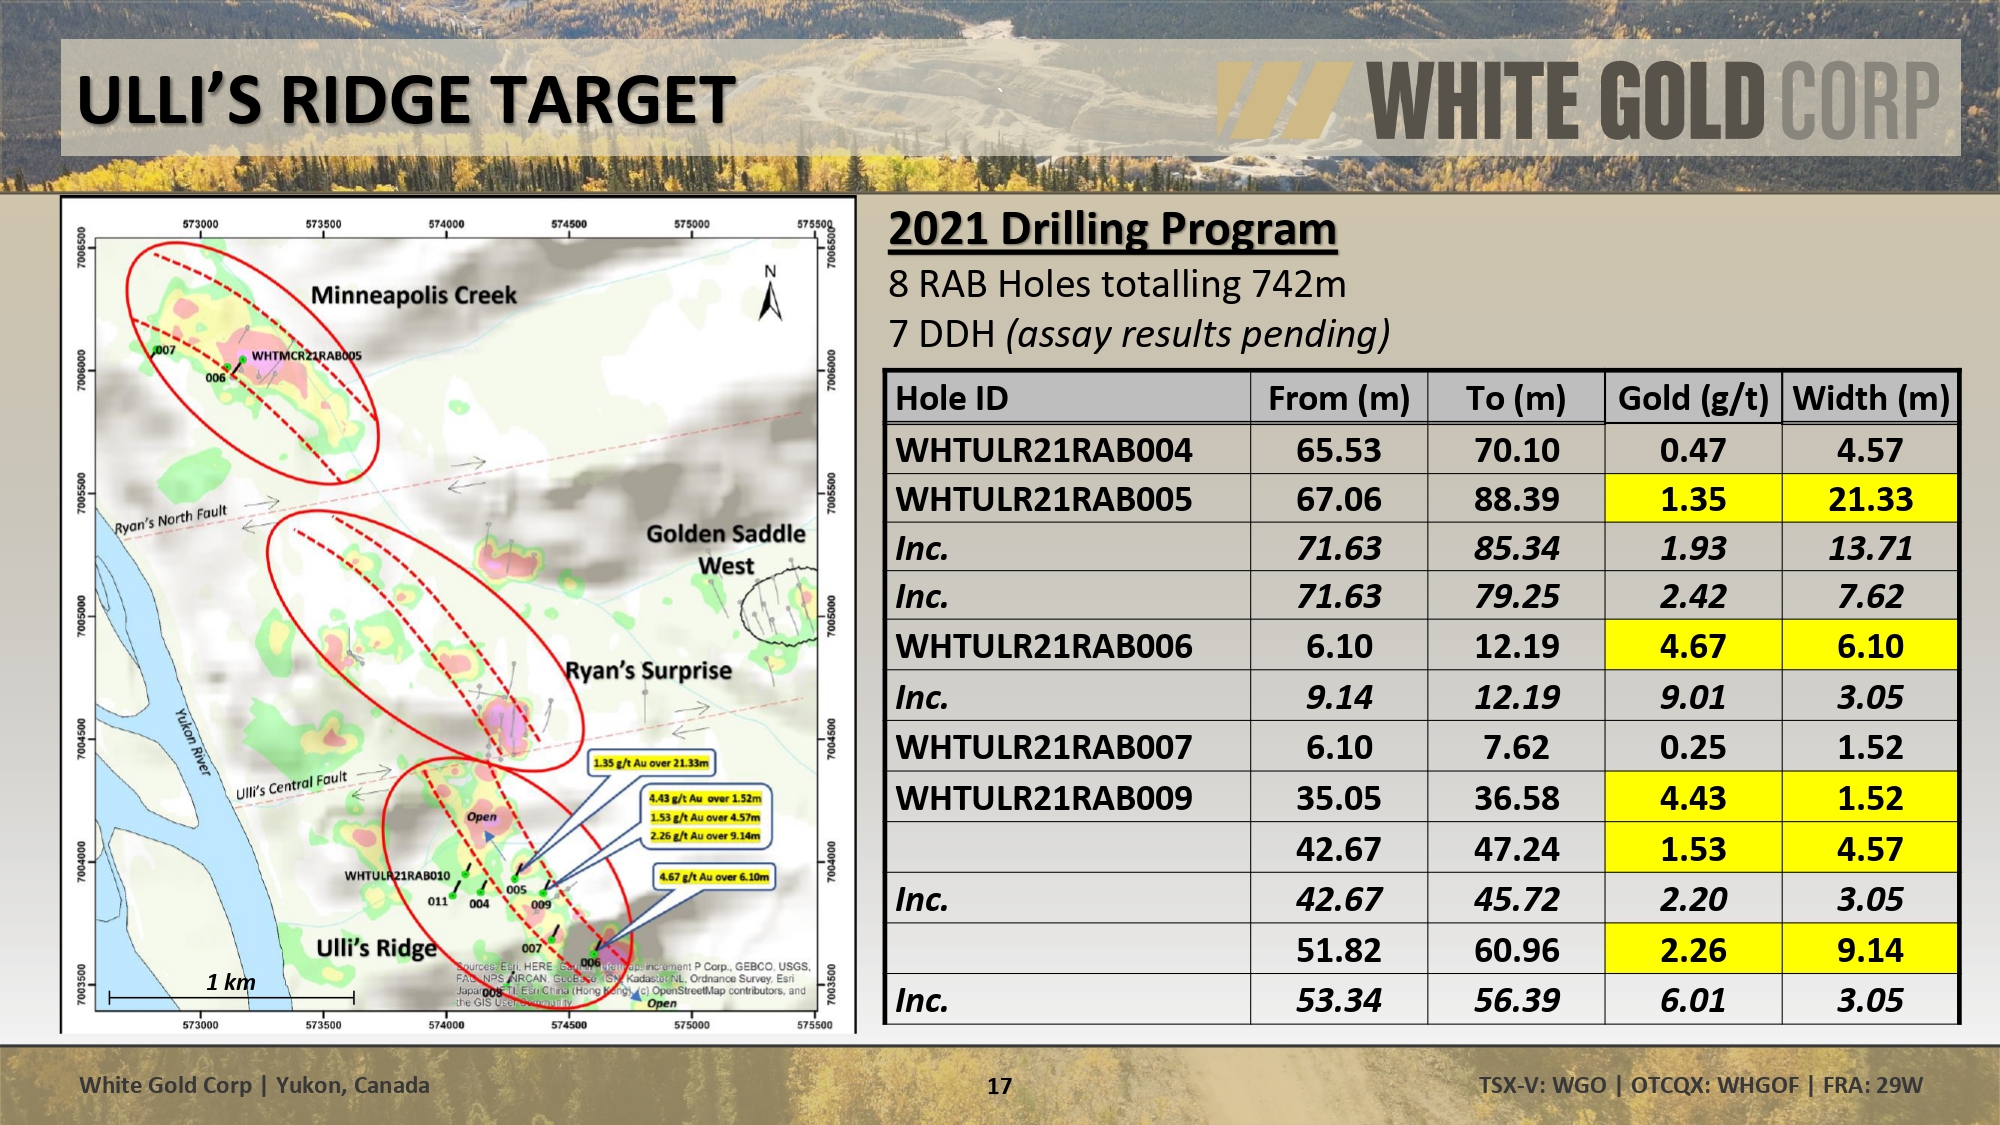Screen dimensions: 2000x1125
Task: Click the north arrow icon on map
Action: [770, 299]
